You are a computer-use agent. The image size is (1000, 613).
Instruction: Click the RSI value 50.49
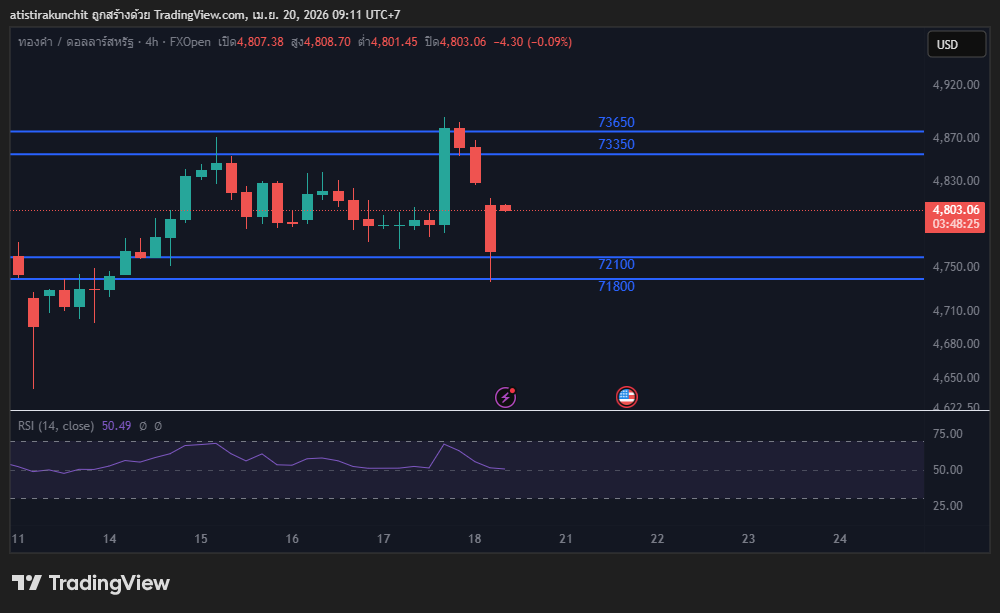[116, 426]
